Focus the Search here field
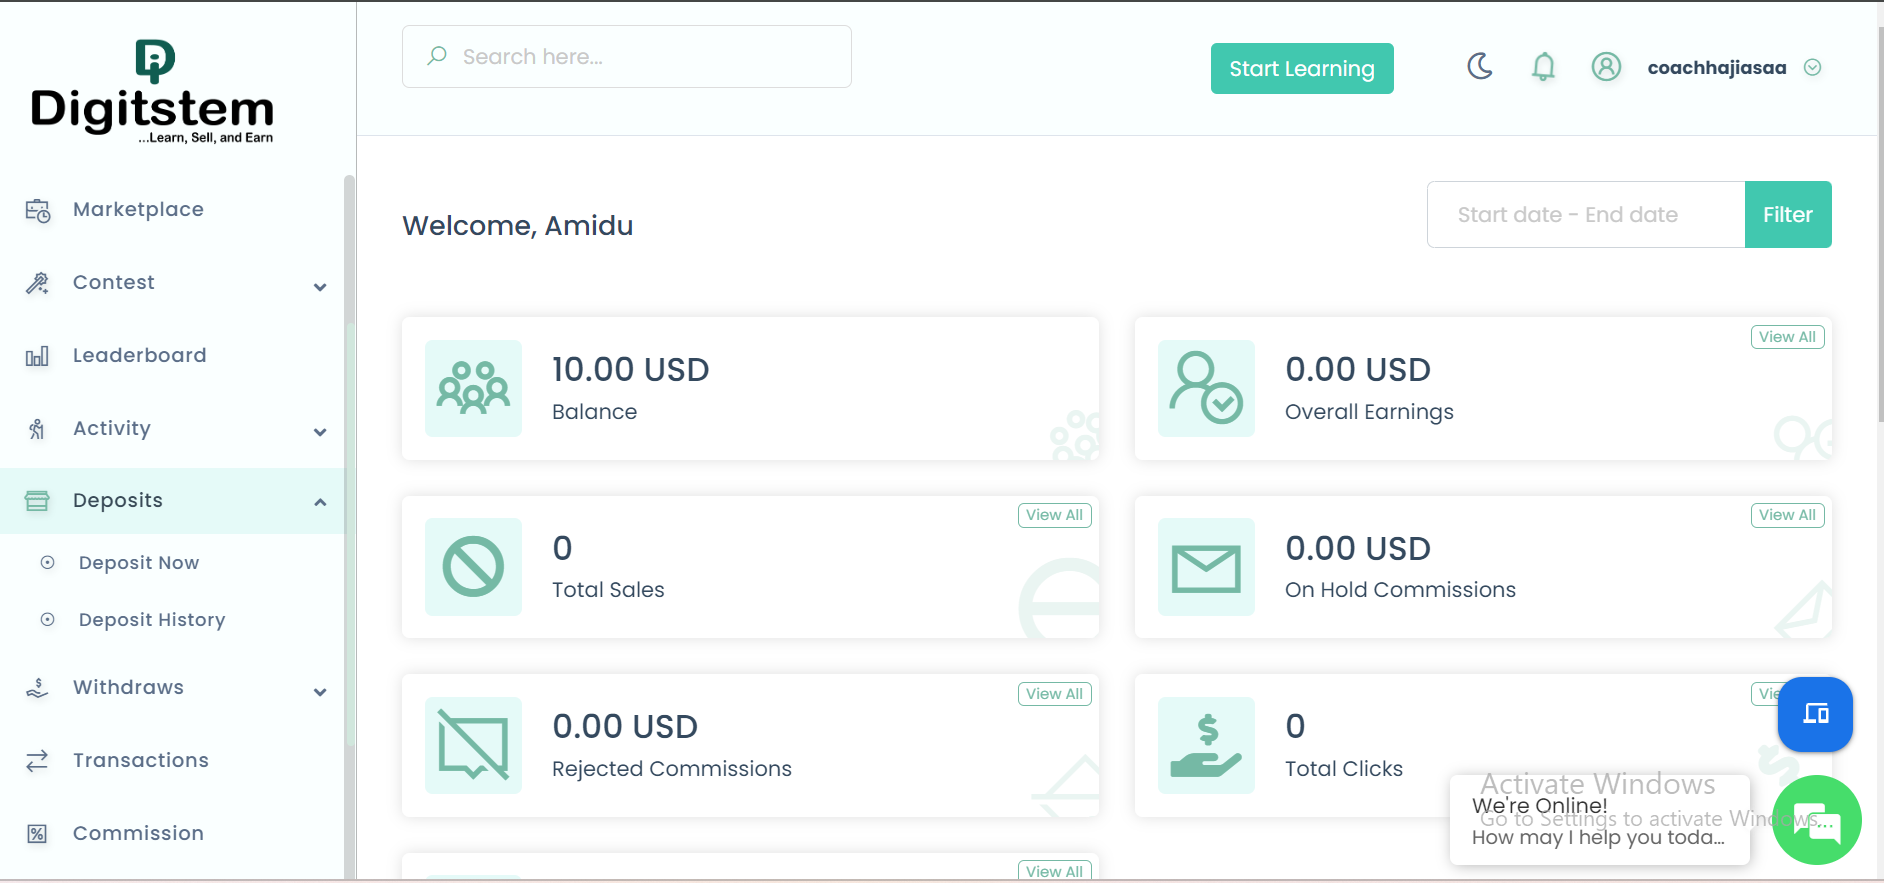1884x883 pixels. 627,56
